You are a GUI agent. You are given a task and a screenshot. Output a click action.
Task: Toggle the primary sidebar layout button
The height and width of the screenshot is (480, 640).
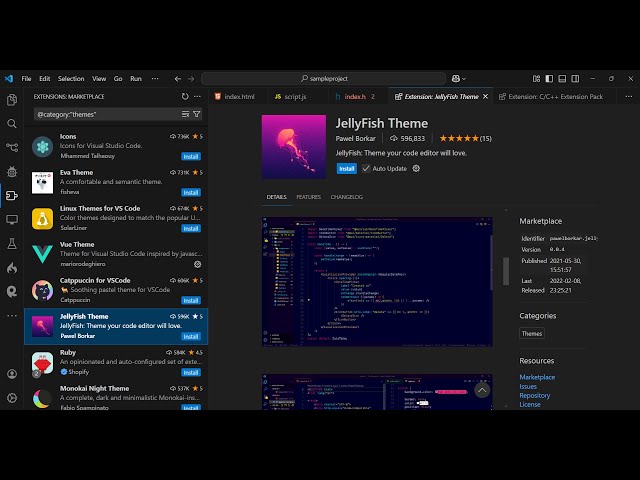(x=547, y=78)
